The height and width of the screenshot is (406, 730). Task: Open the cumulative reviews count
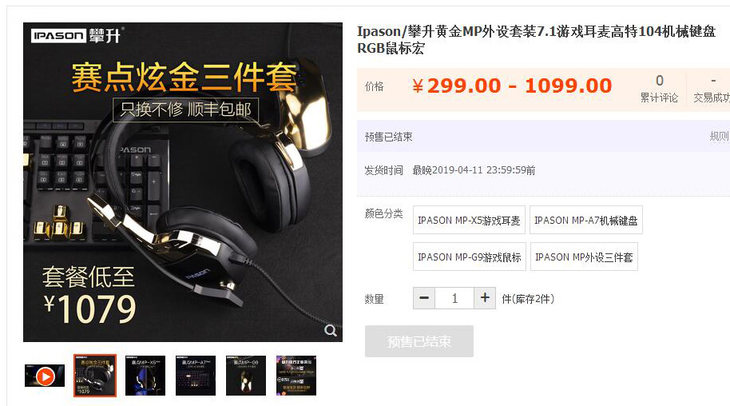point(659,88)
